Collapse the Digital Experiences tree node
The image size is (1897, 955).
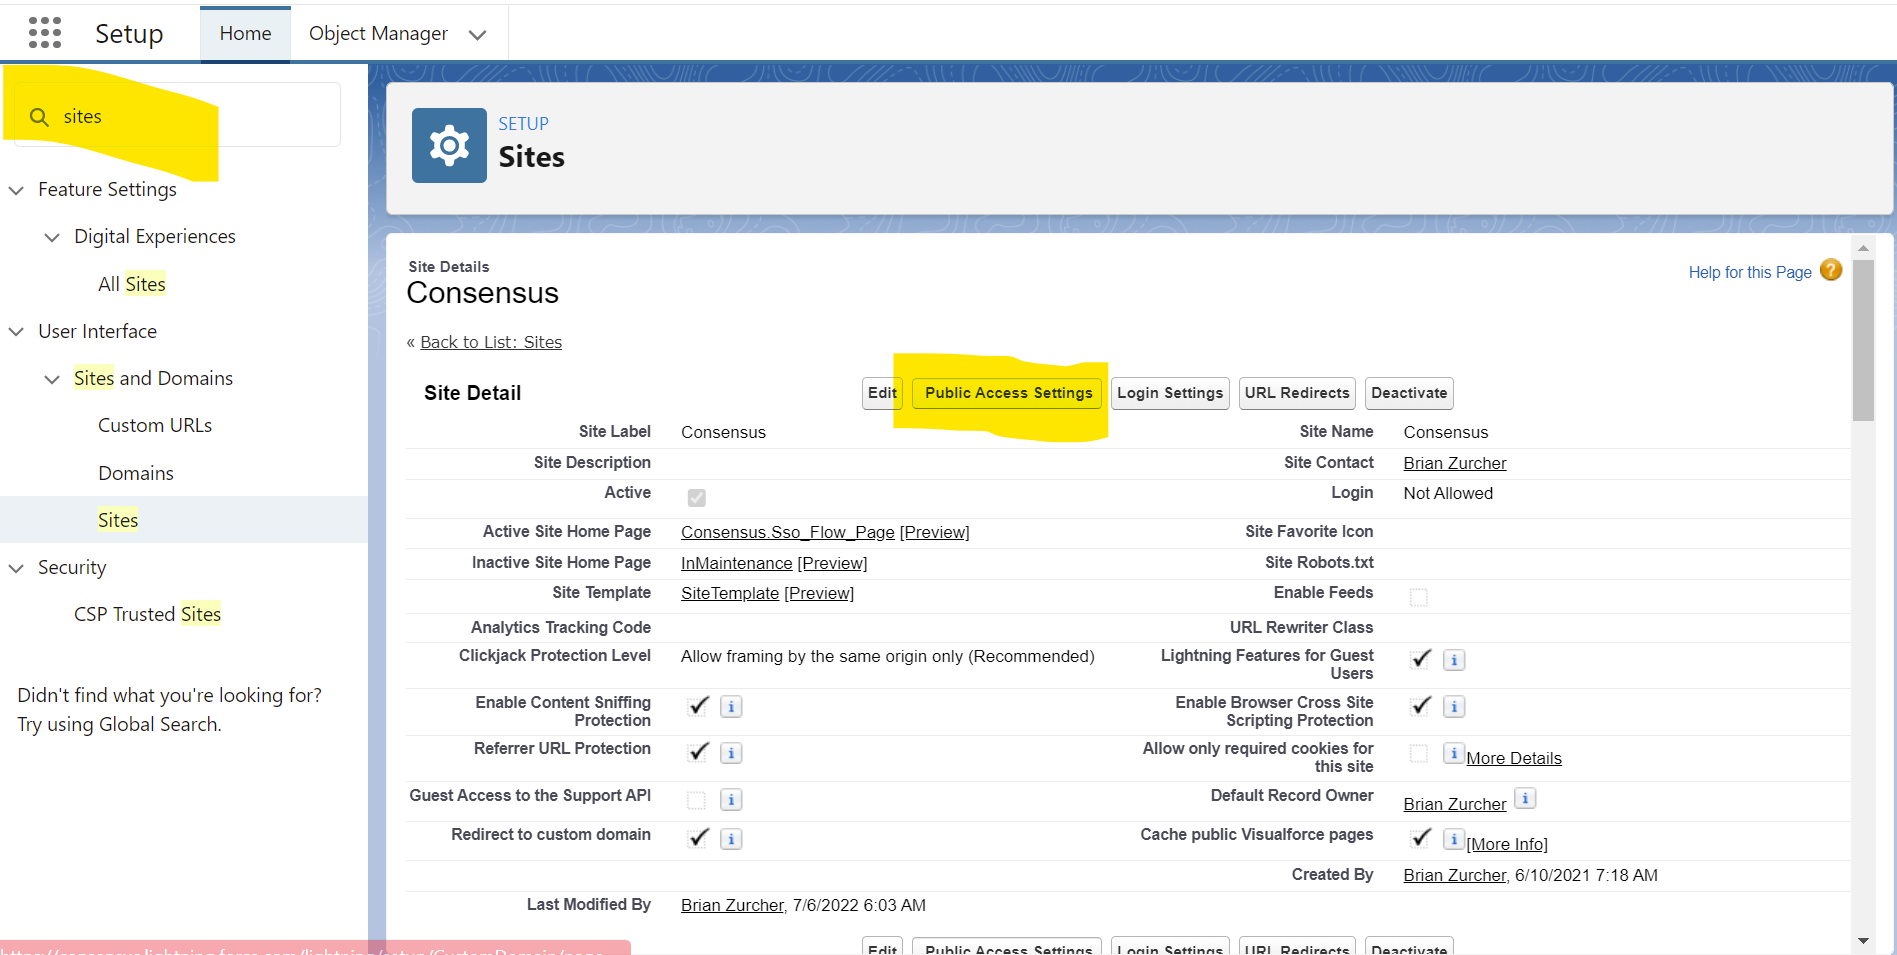click(52, 237)
